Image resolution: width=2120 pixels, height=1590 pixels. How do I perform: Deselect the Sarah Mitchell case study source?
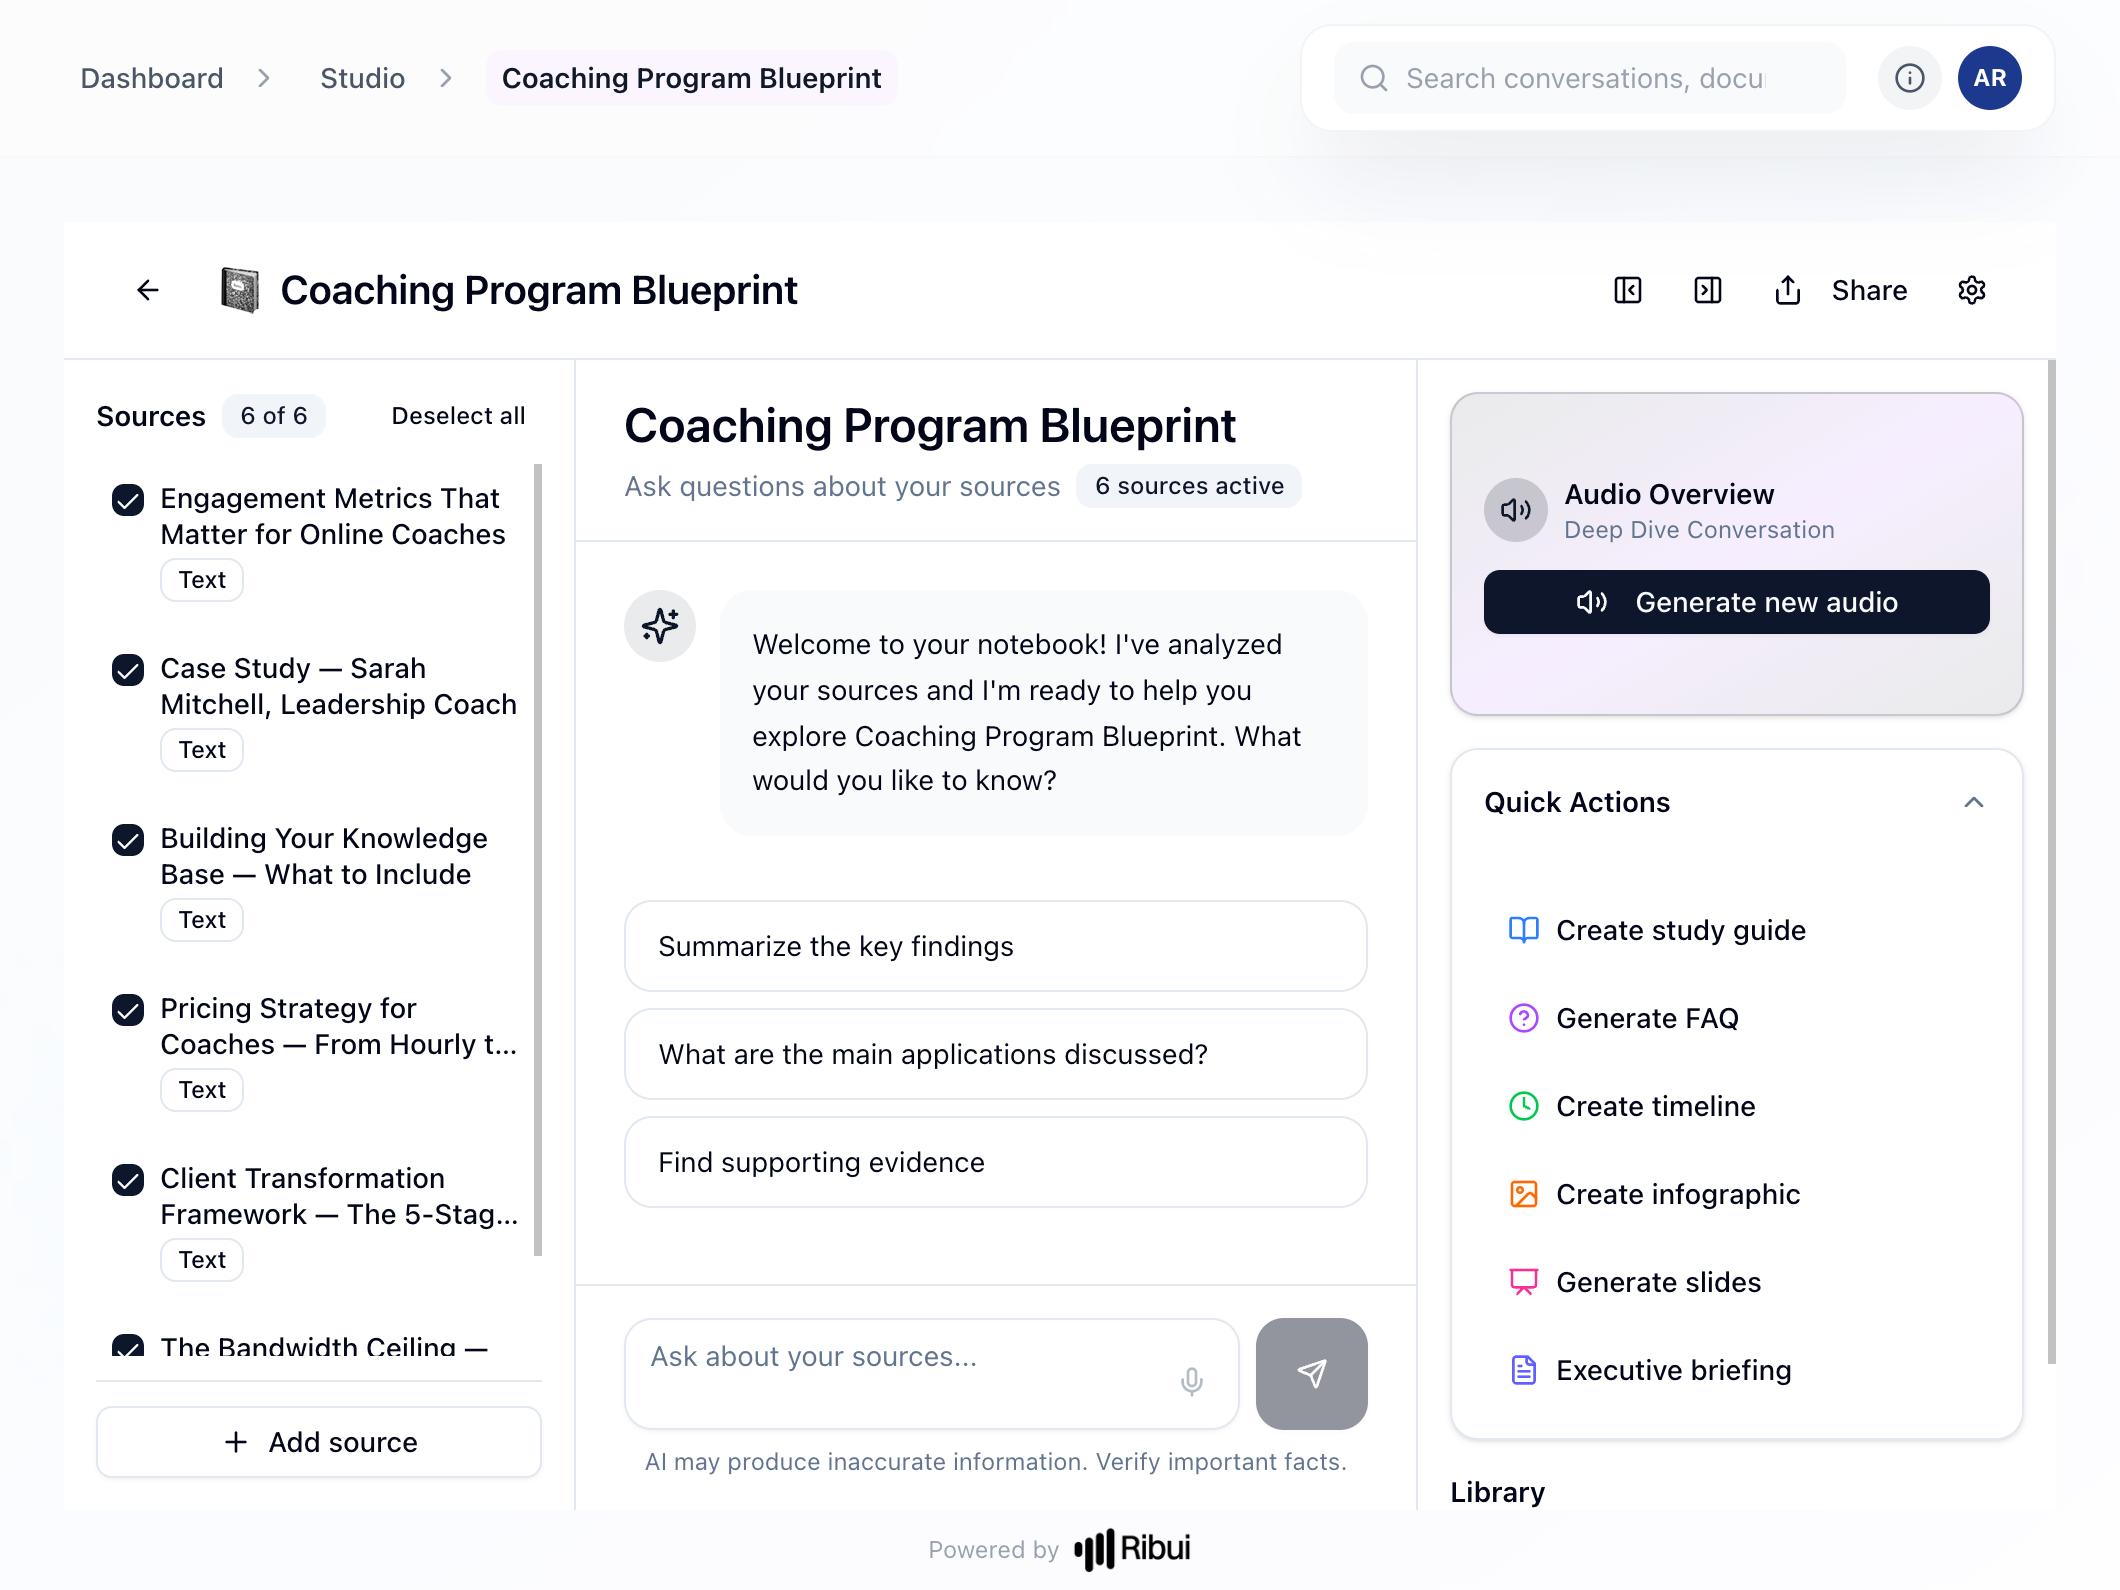point(128,670)
